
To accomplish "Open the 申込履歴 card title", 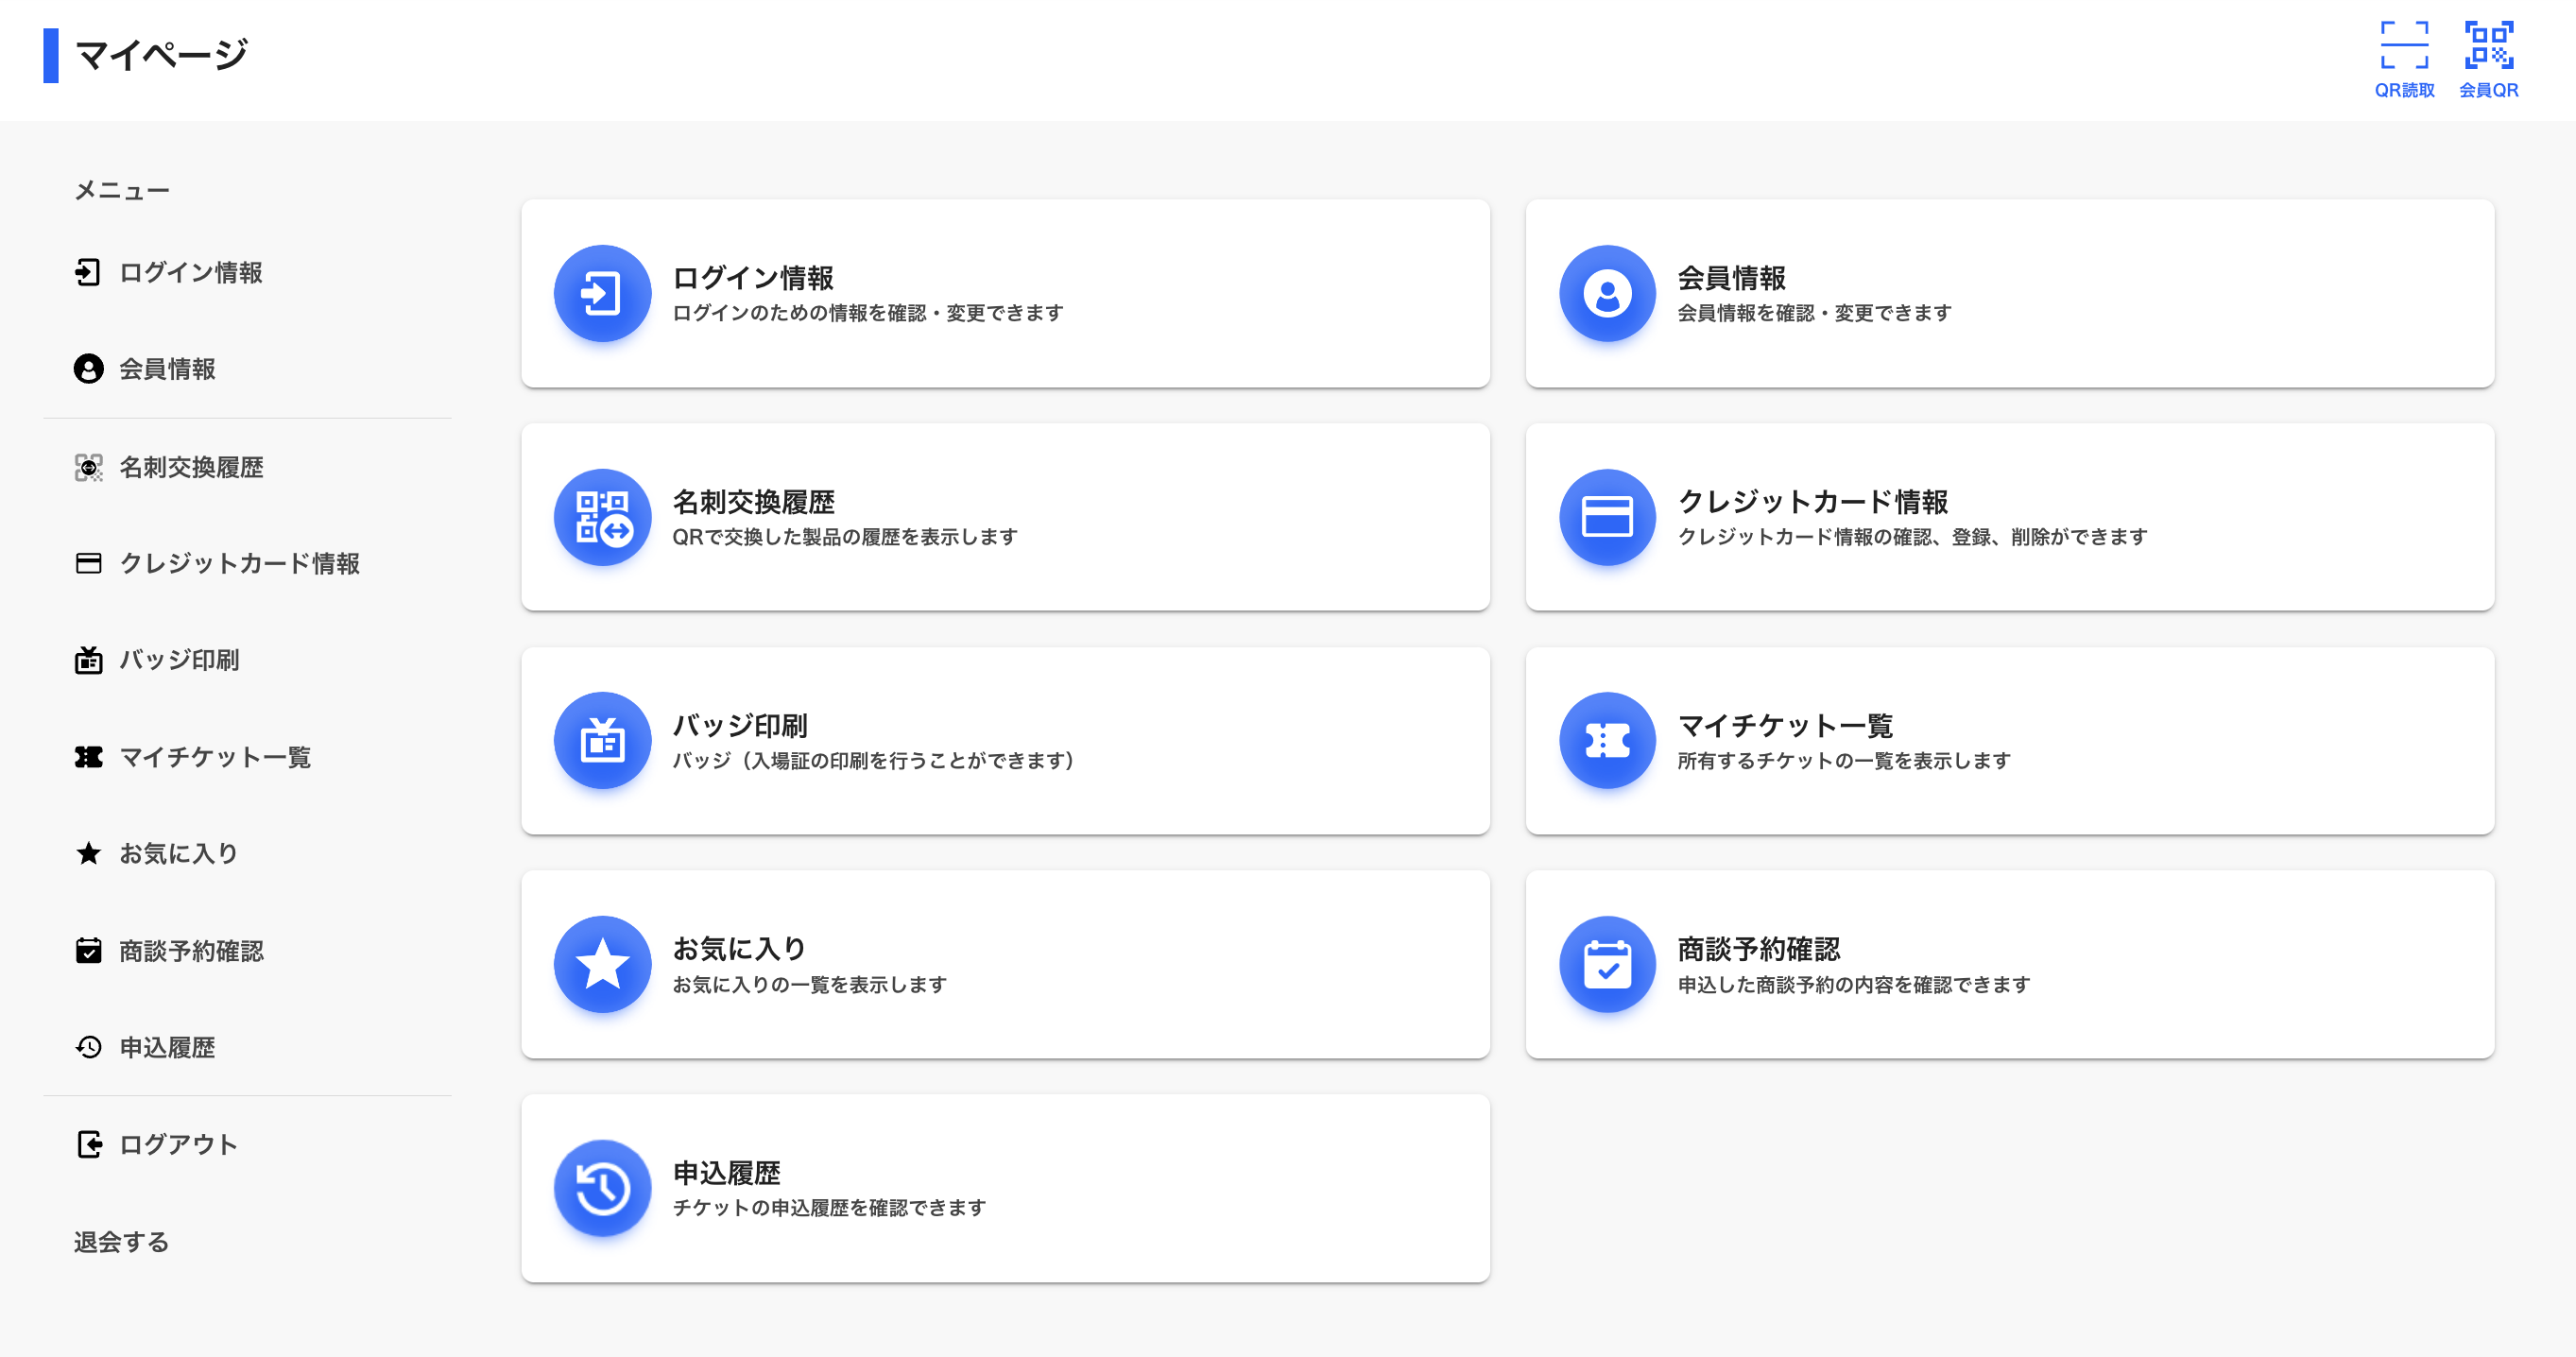I will [727, 1173].
